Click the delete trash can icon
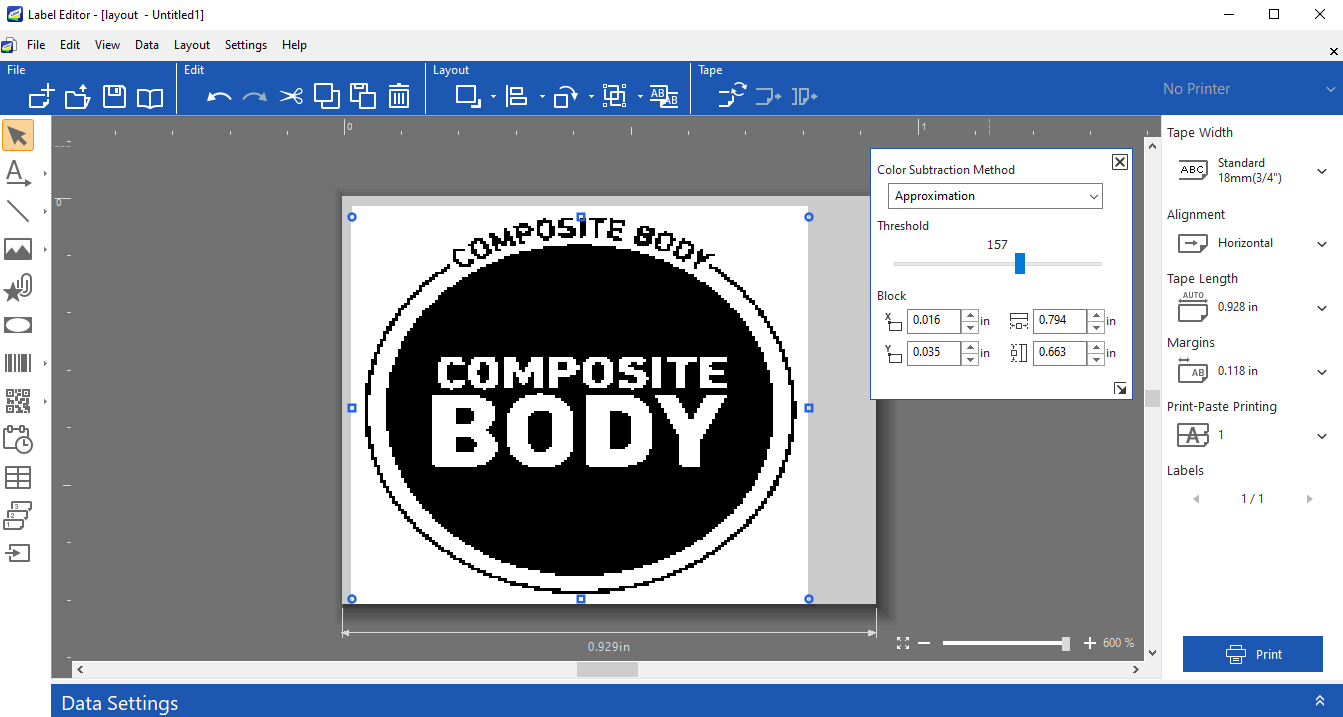1343x717 pixels. (x=399, y=96)
